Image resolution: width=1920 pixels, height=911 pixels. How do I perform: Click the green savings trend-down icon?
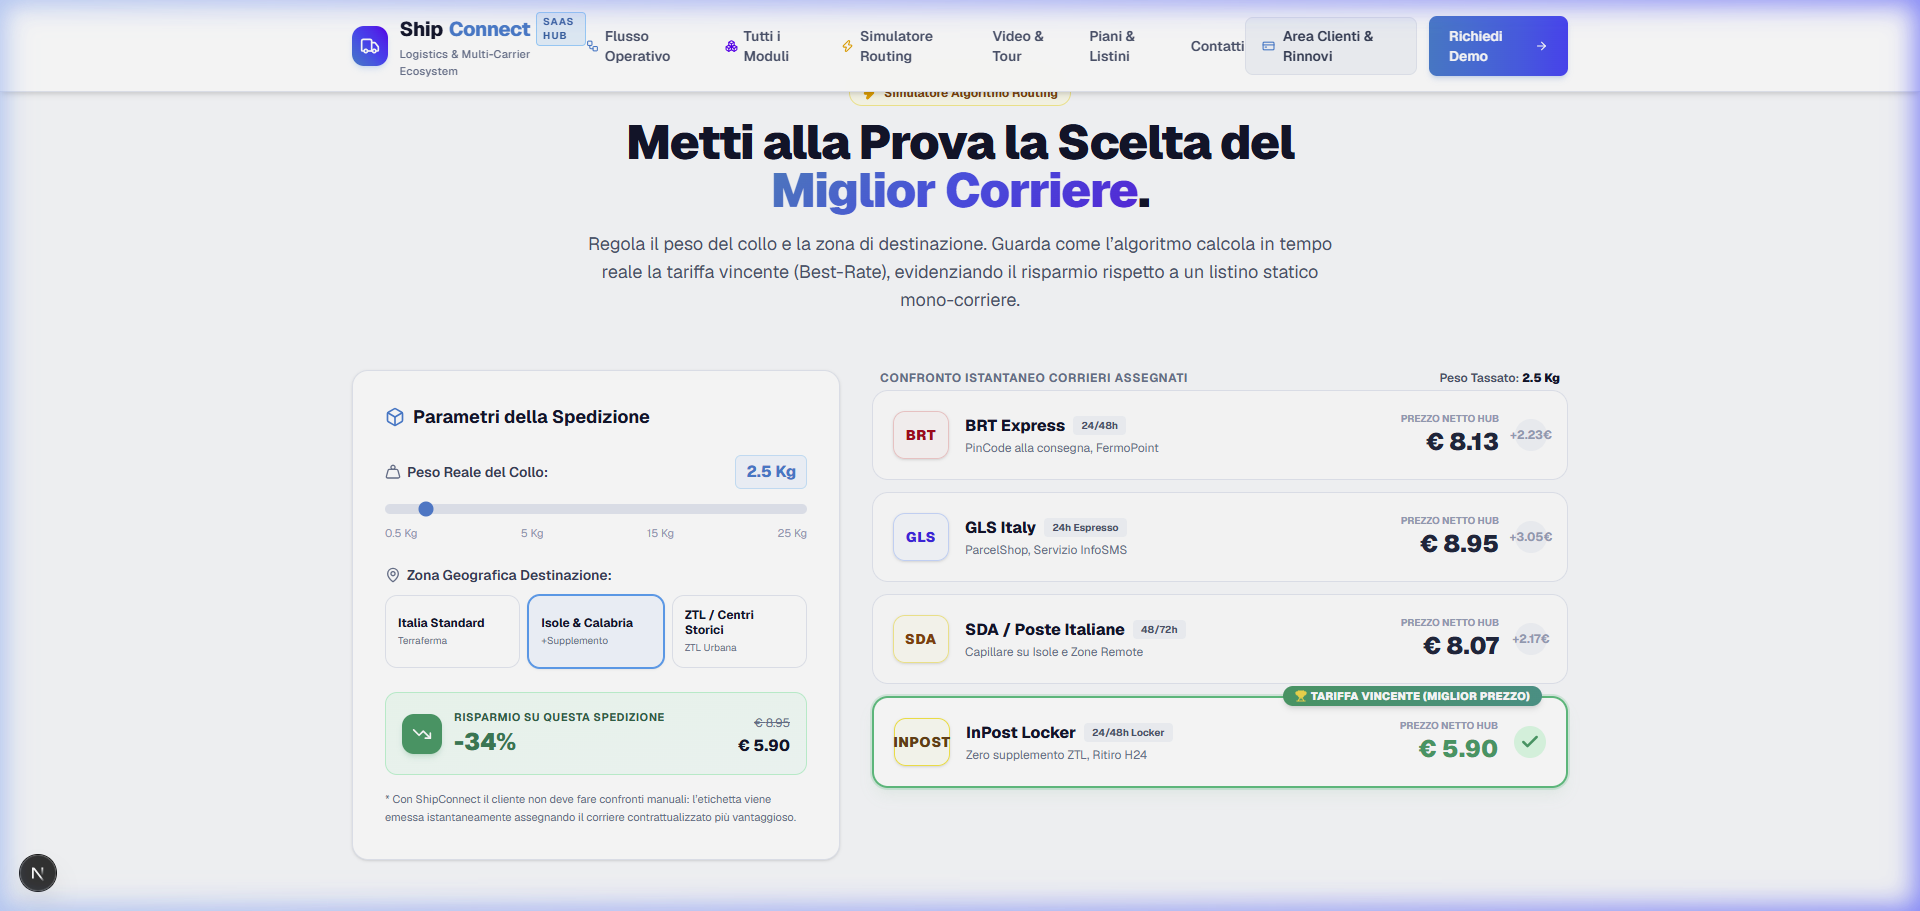coord(422,734)
